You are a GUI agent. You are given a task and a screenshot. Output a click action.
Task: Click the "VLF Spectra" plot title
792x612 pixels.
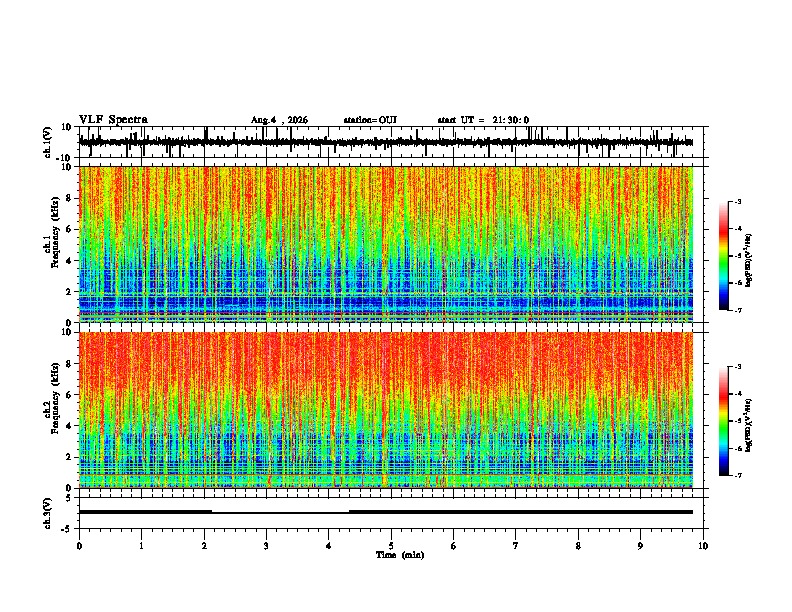click(x=113, y=120)
